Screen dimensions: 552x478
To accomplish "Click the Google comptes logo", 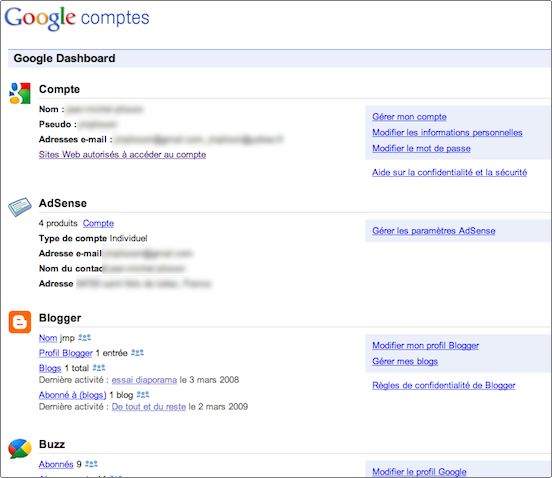I will 77,18.
